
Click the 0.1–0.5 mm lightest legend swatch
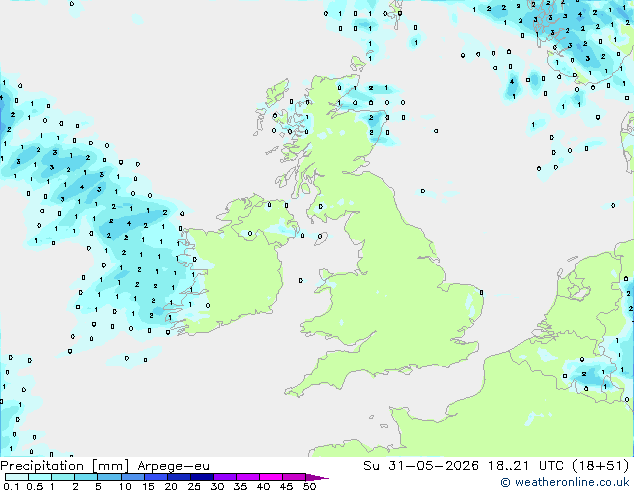(17, 477)
